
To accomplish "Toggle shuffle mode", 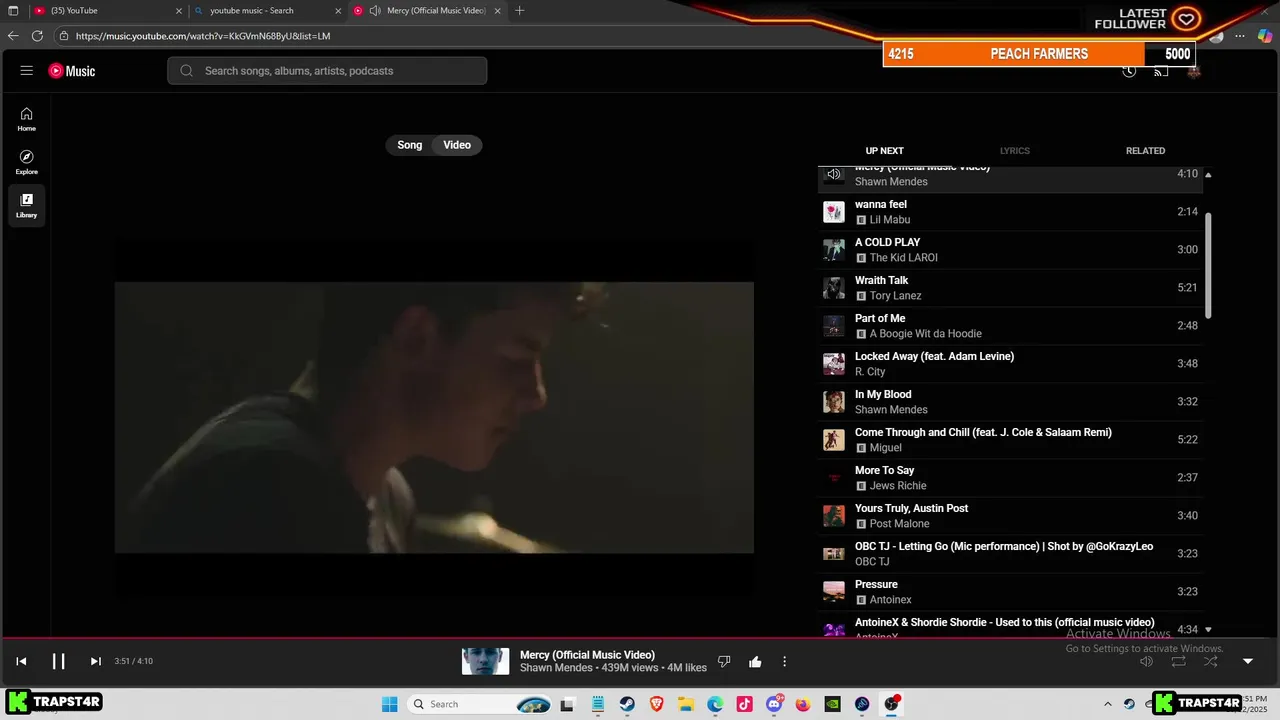I will pos(1211,661).
